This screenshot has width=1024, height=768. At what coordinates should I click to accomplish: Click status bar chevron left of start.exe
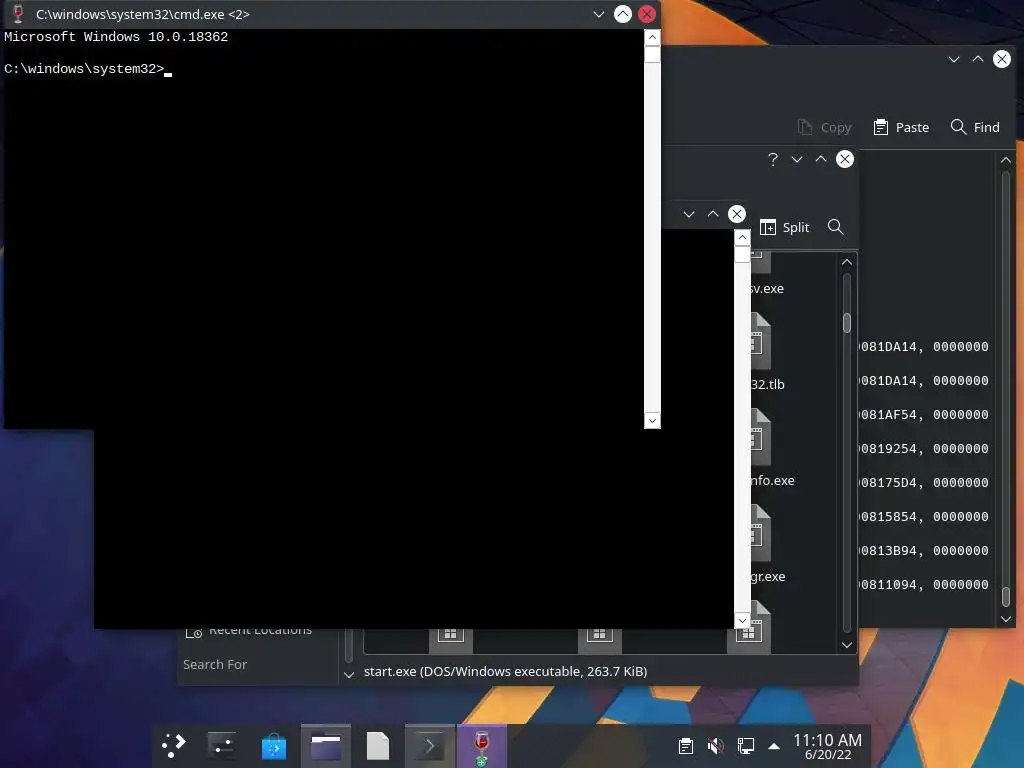point(349,675)
